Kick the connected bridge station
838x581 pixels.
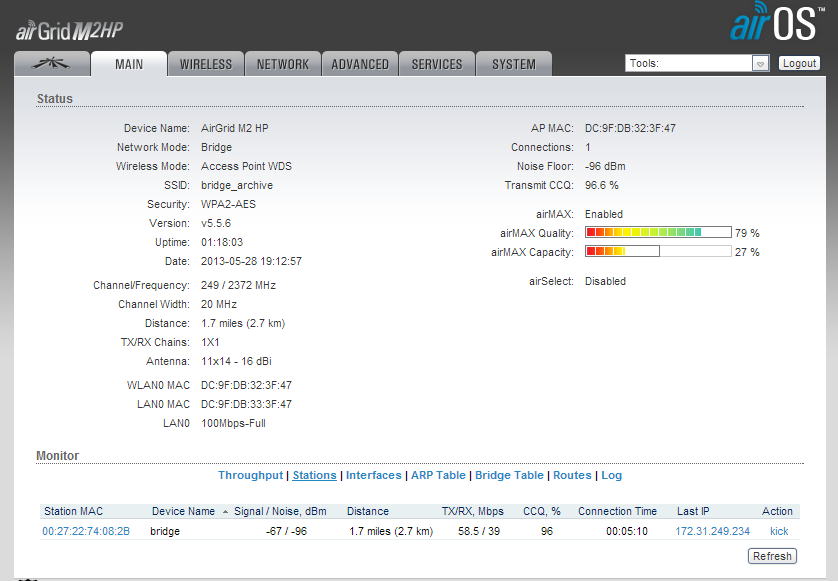tap(778, 531)
